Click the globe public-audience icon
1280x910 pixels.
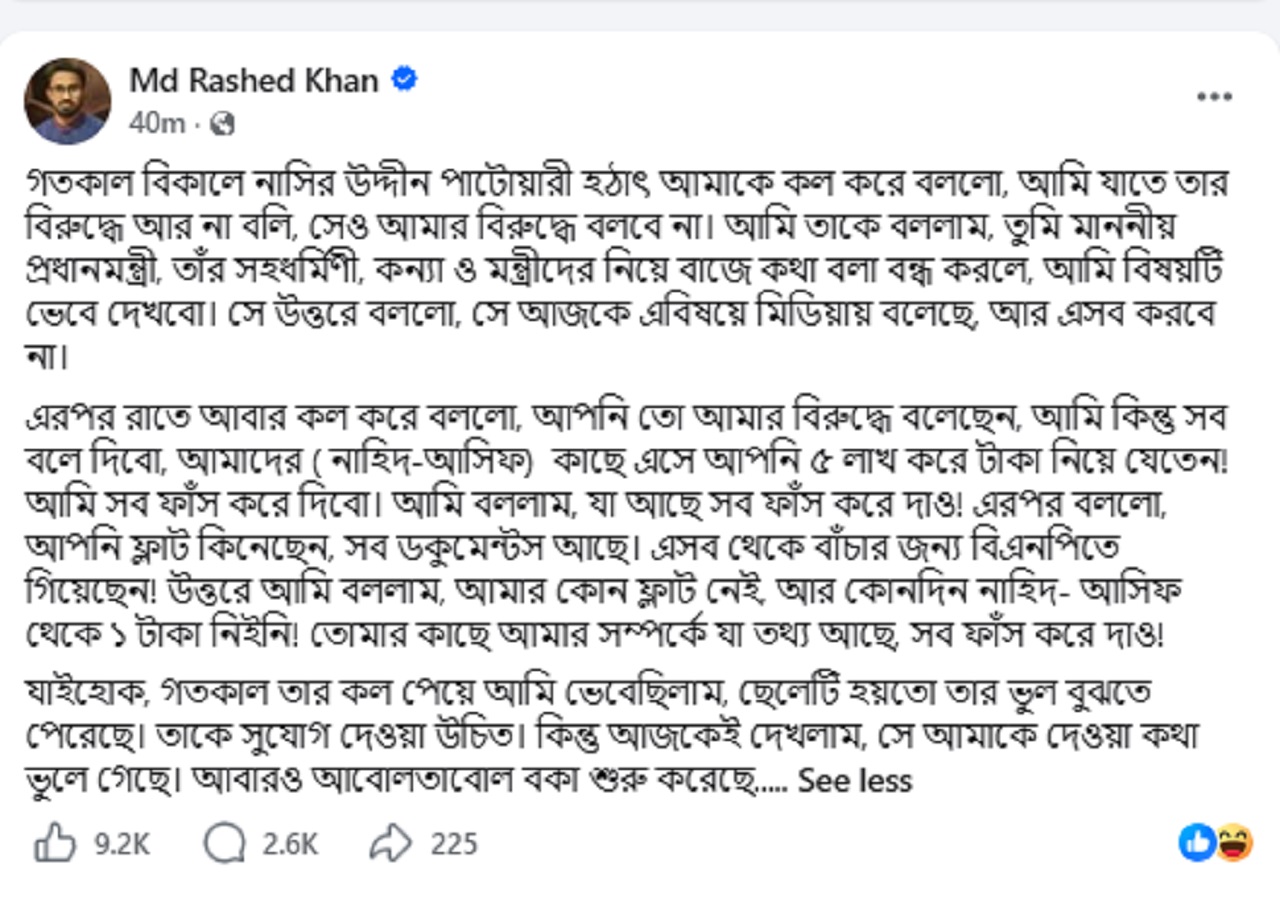pyautogui.click(x=224, y=123)
